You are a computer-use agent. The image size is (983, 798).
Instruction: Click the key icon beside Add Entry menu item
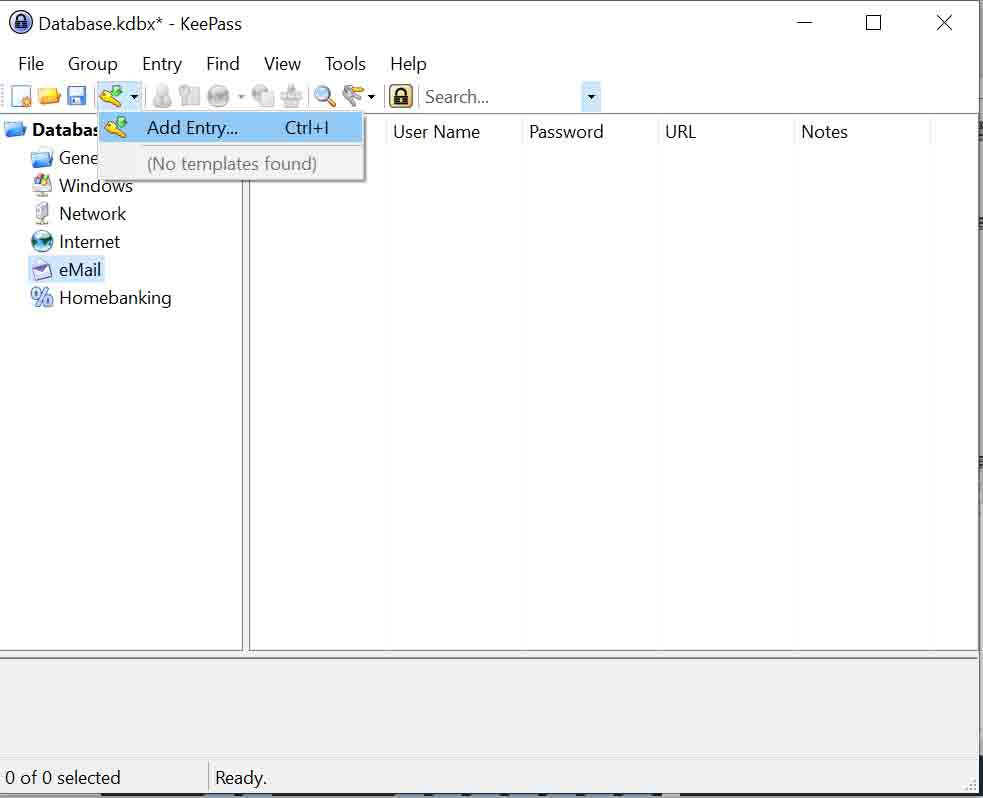coord(117,127)
